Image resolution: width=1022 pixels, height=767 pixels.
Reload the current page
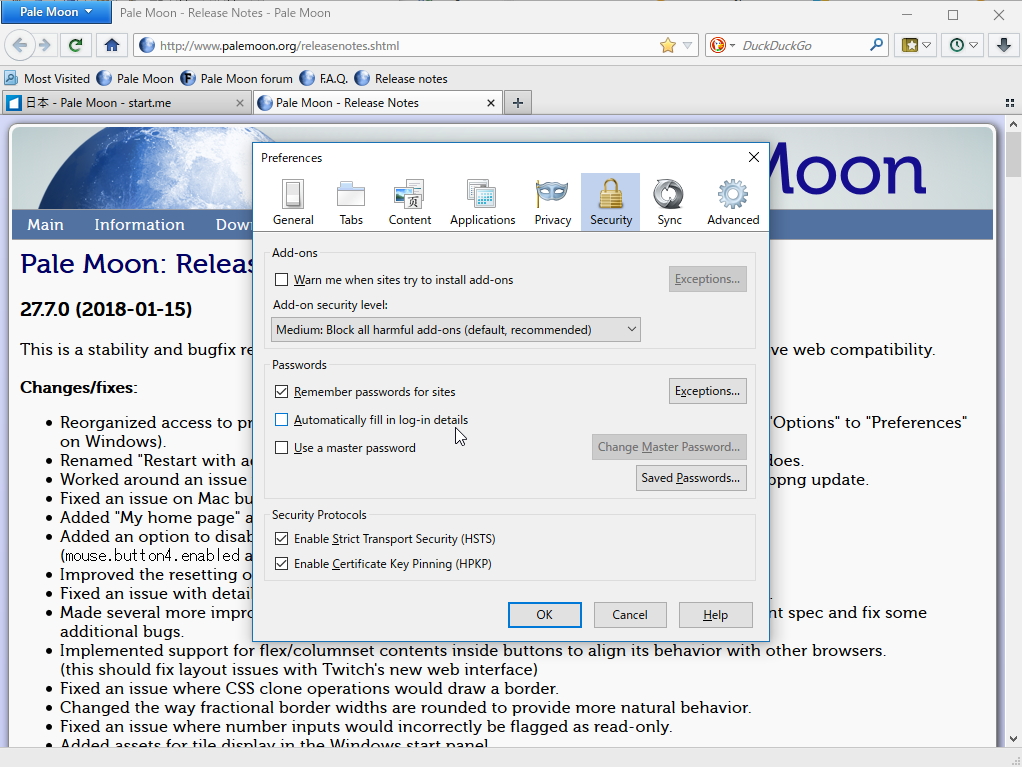[x=76, y=45]
